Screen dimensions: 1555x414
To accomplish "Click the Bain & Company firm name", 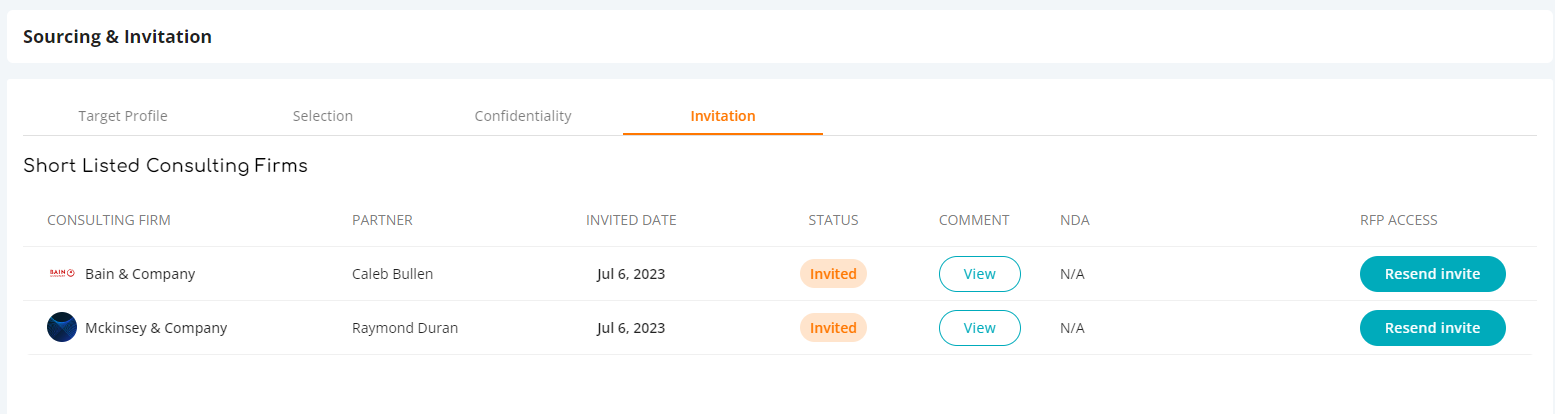I will tap(140, 274).
